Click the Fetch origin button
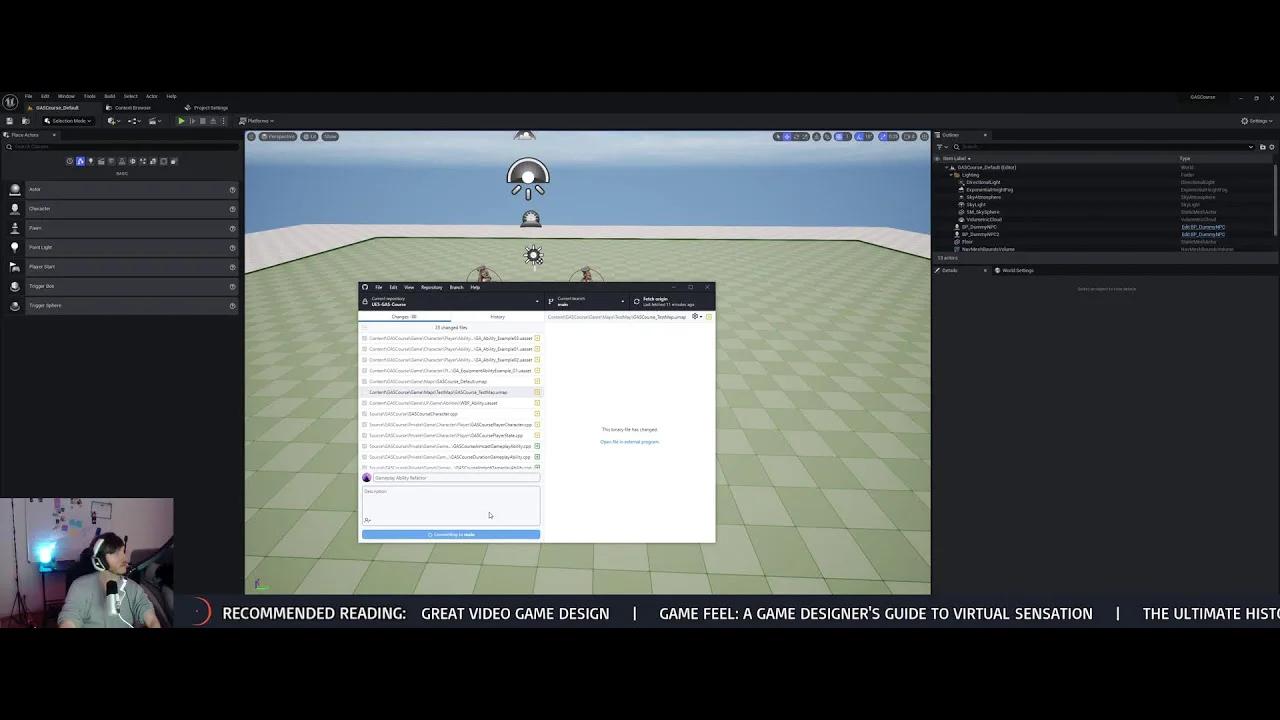The image size is (1280, 720). pyautogui.click(x=660, y=301)
